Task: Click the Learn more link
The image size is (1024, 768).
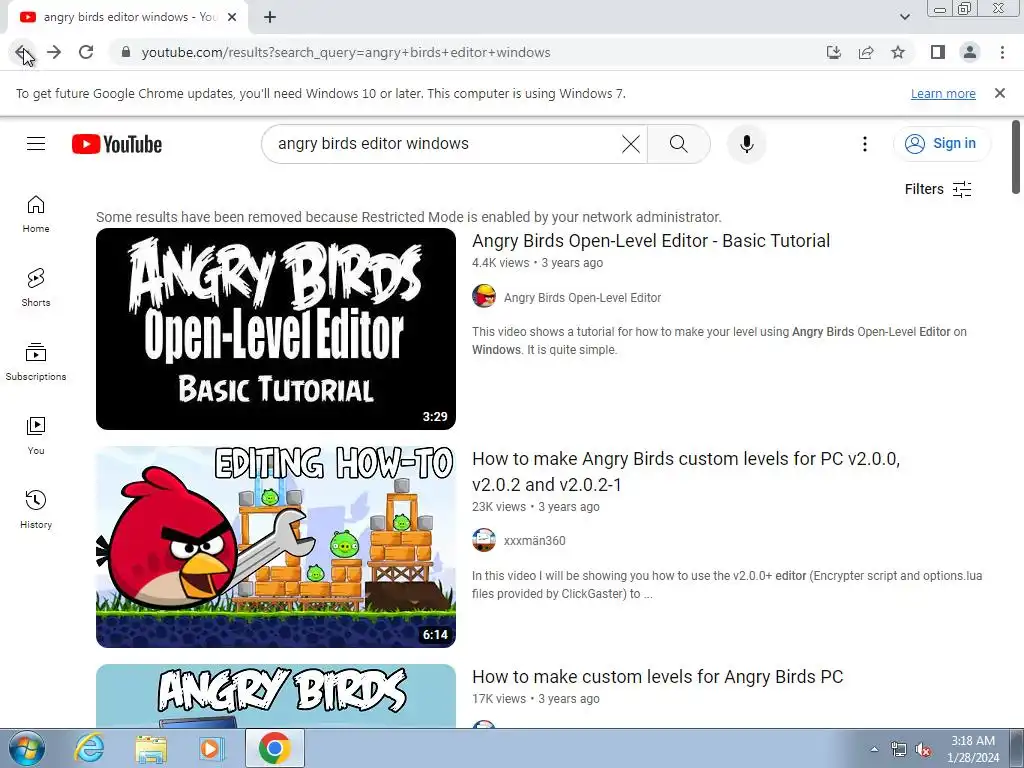Action: pyautogui.click(x=943, y=93)
